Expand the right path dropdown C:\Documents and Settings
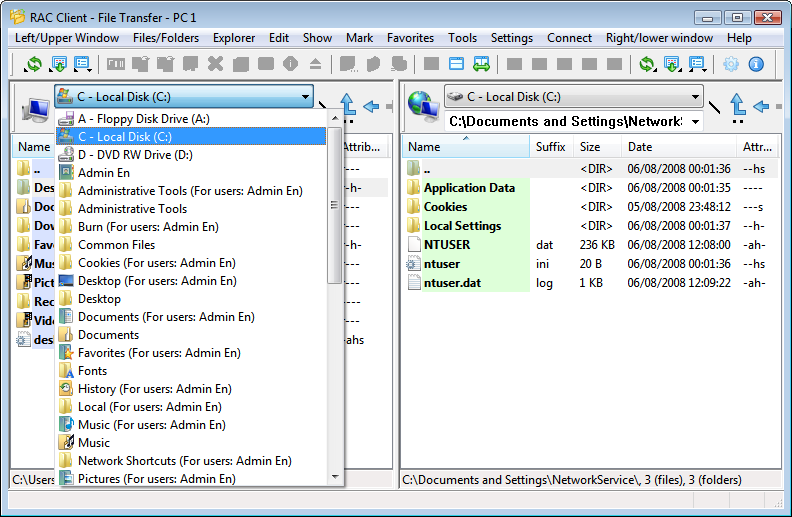Screen dimensions: 792x517 [x=696, y=122]
